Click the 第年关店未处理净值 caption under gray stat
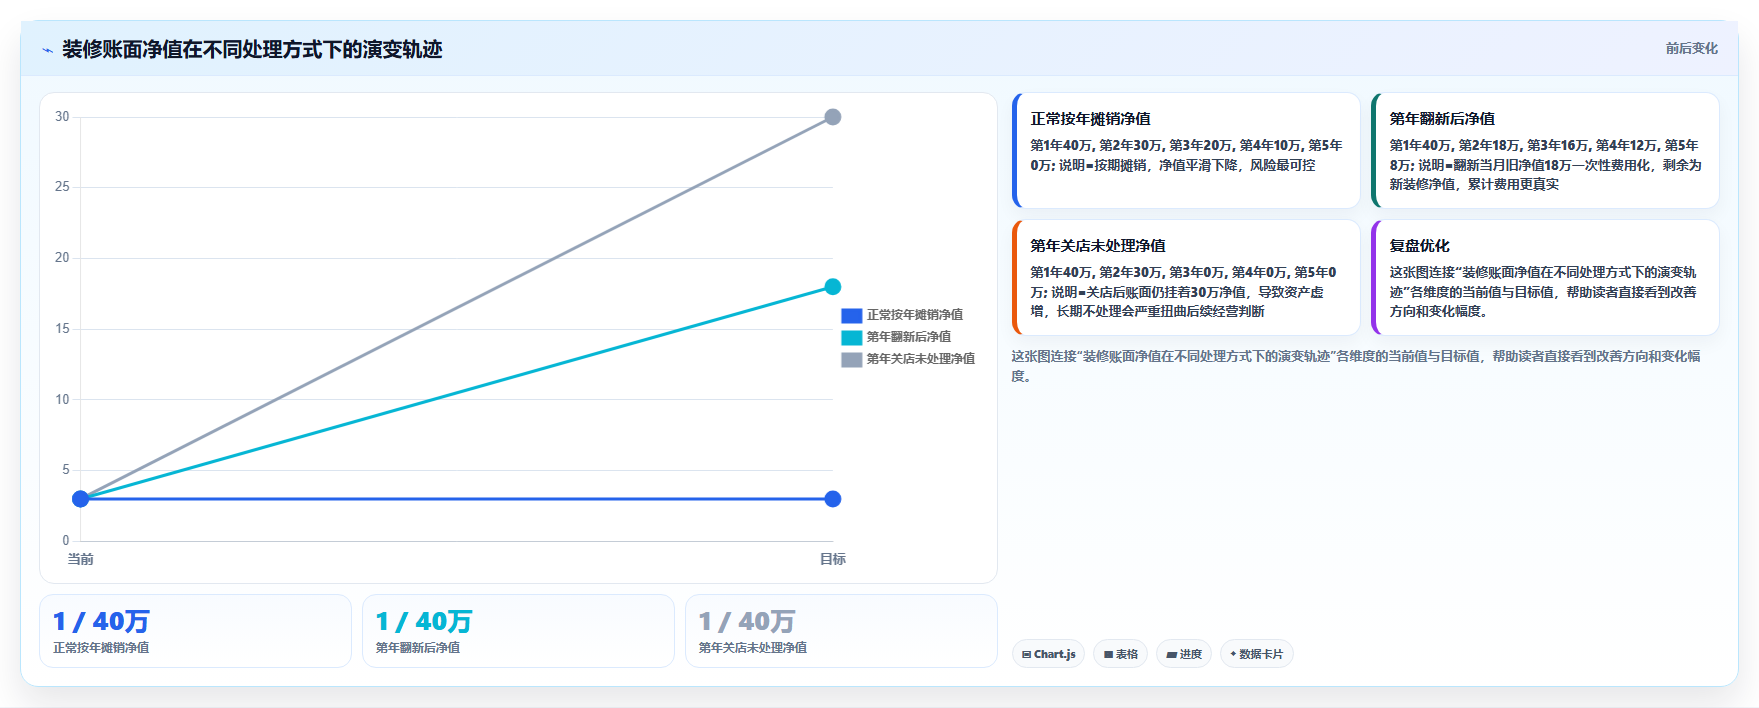Screen dimensions: 1759x708 (753, 648)
